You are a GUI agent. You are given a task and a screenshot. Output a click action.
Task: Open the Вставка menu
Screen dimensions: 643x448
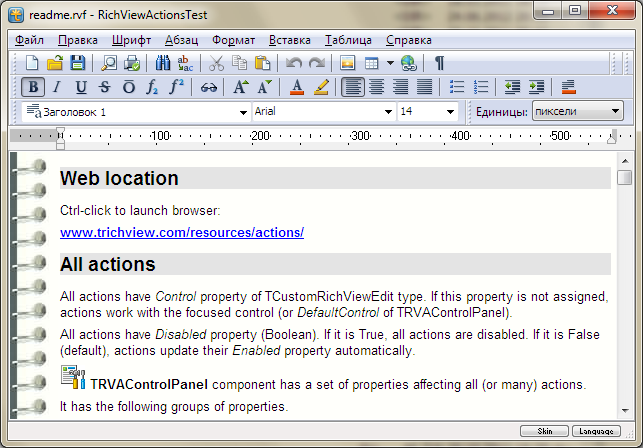pos(290,40)
